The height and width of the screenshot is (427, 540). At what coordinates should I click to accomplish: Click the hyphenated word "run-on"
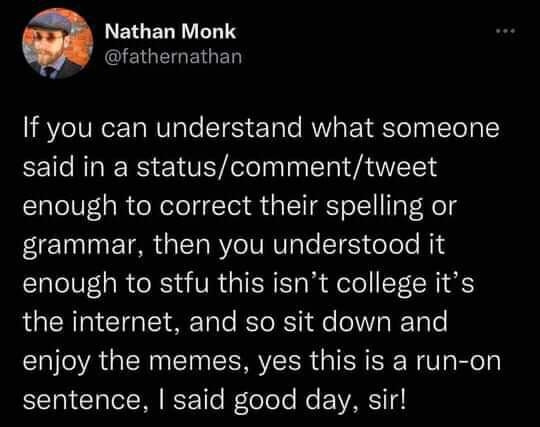(x=459, y=362)
